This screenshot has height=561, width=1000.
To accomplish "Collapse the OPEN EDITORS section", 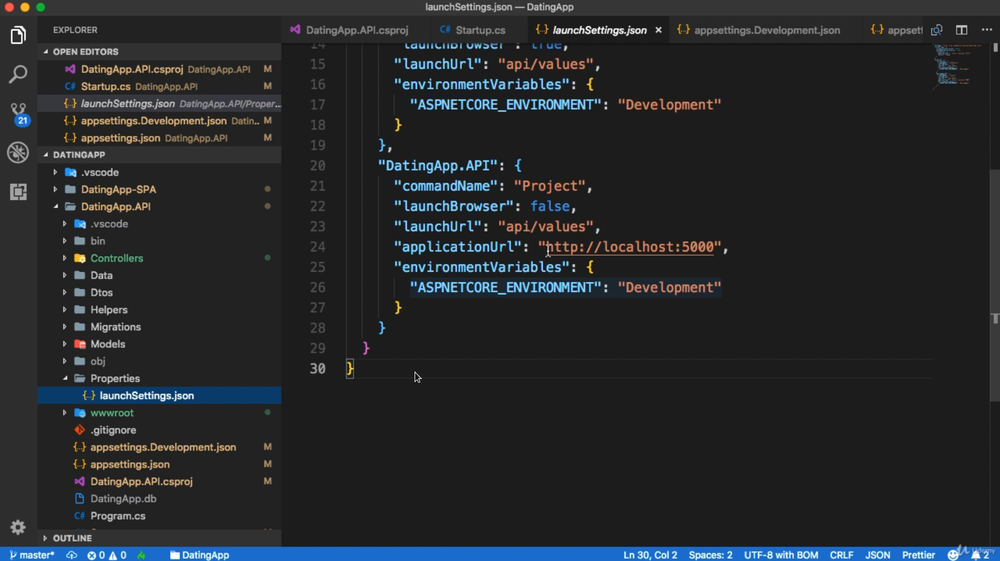I will [85, 51].
